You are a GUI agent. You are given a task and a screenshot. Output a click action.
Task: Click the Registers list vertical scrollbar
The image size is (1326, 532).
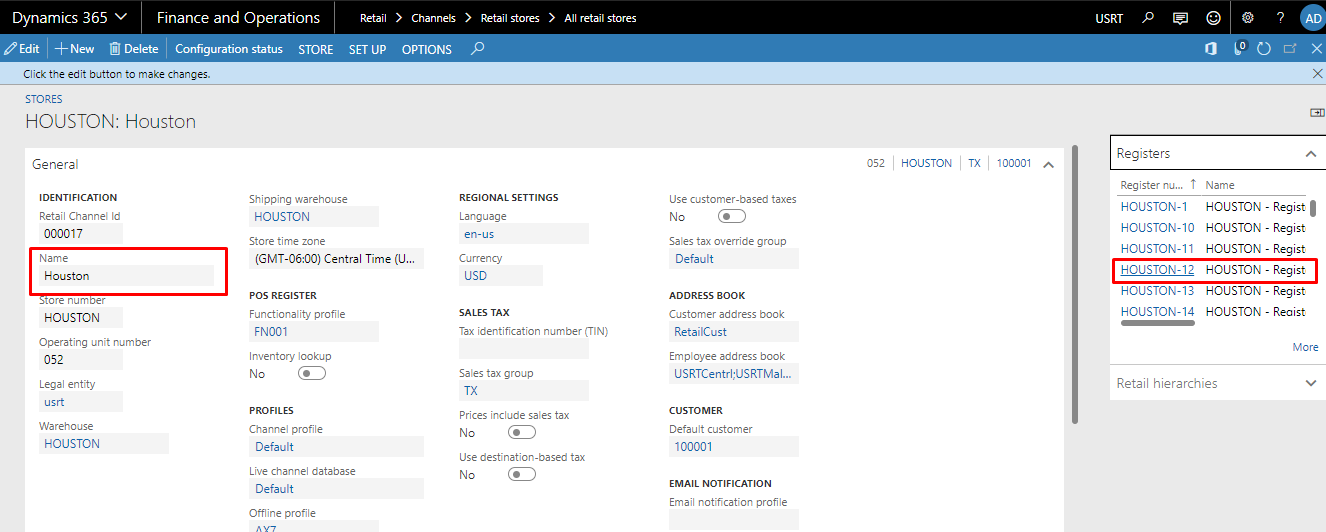[1313, 208]
